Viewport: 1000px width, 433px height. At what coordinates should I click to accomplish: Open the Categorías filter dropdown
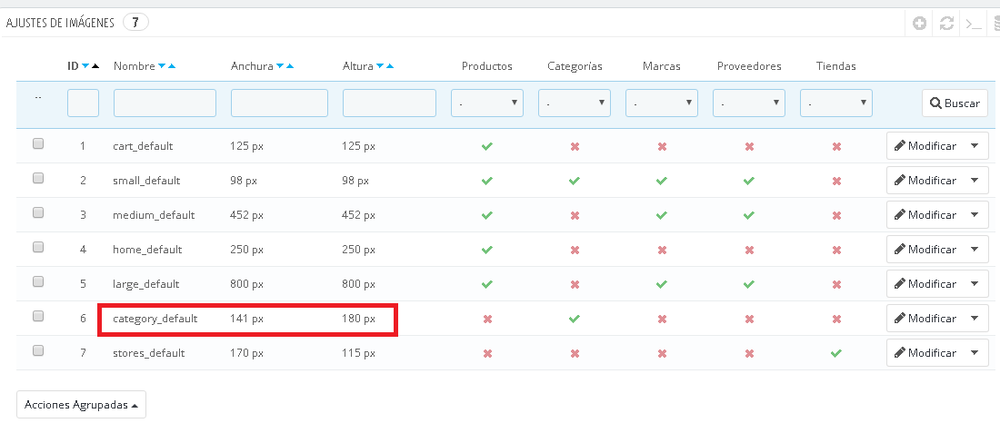pos(575,103)
